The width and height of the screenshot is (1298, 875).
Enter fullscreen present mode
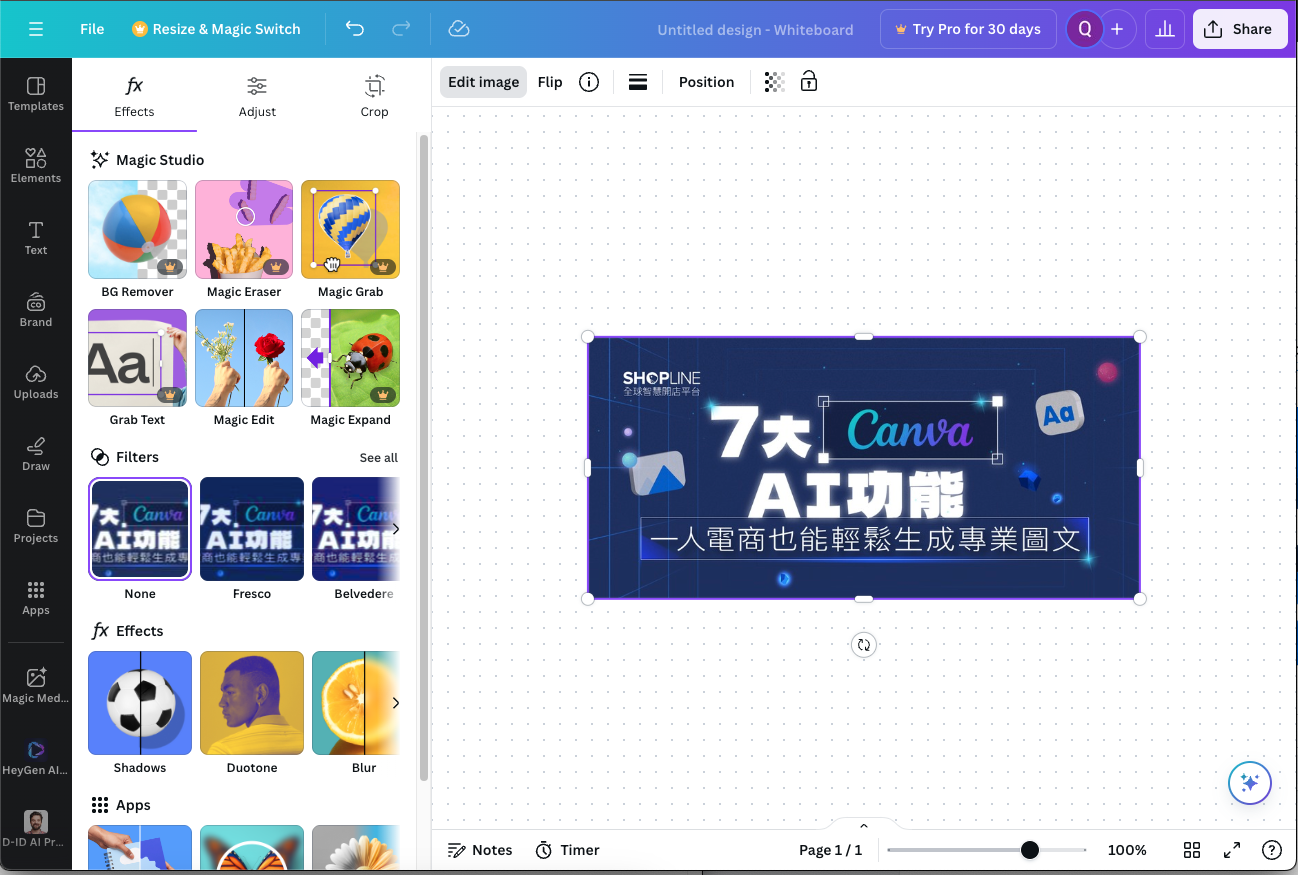pos(1232,850)
